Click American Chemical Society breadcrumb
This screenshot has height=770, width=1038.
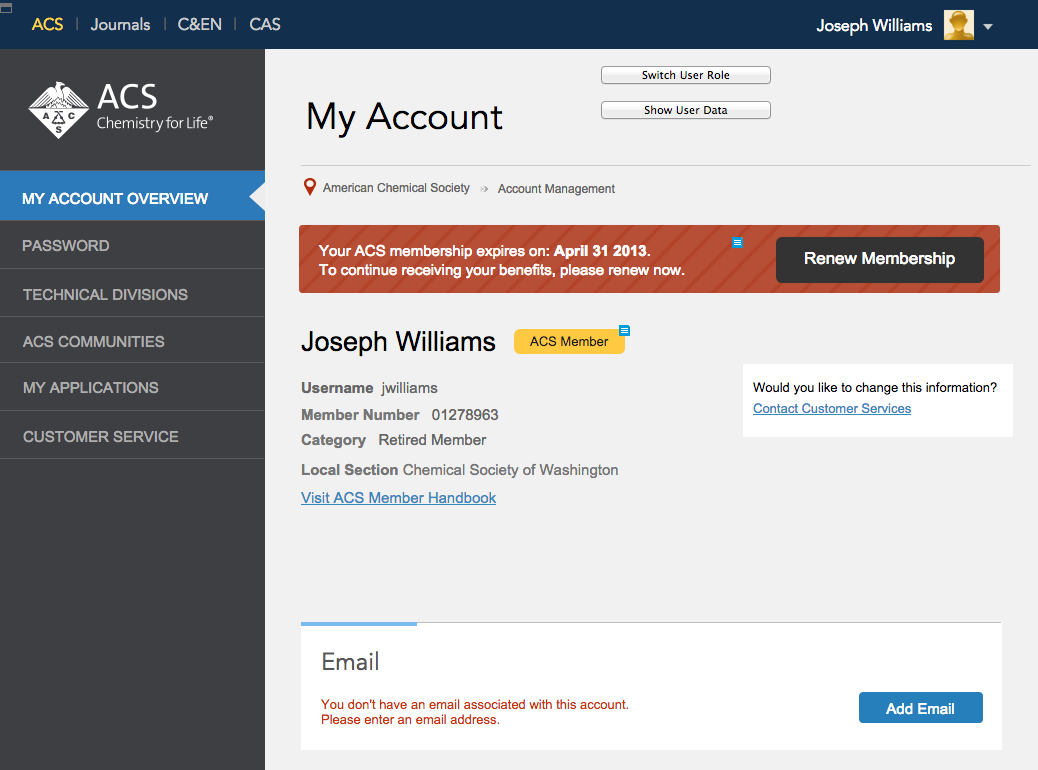(397, 188)
